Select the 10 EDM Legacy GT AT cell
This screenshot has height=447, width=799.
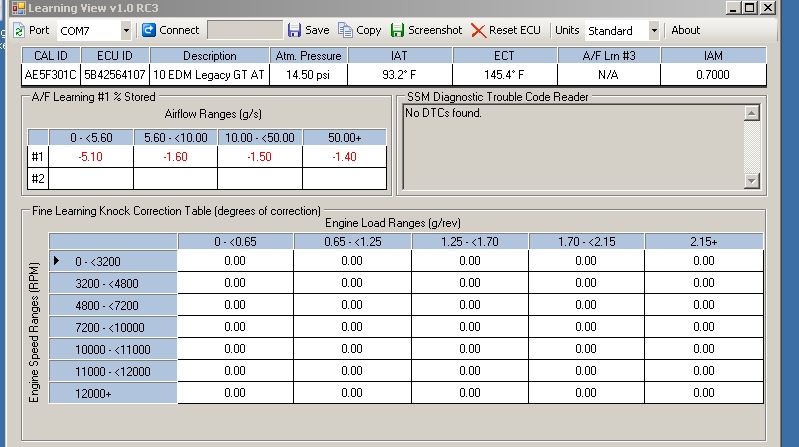[209, 75]
